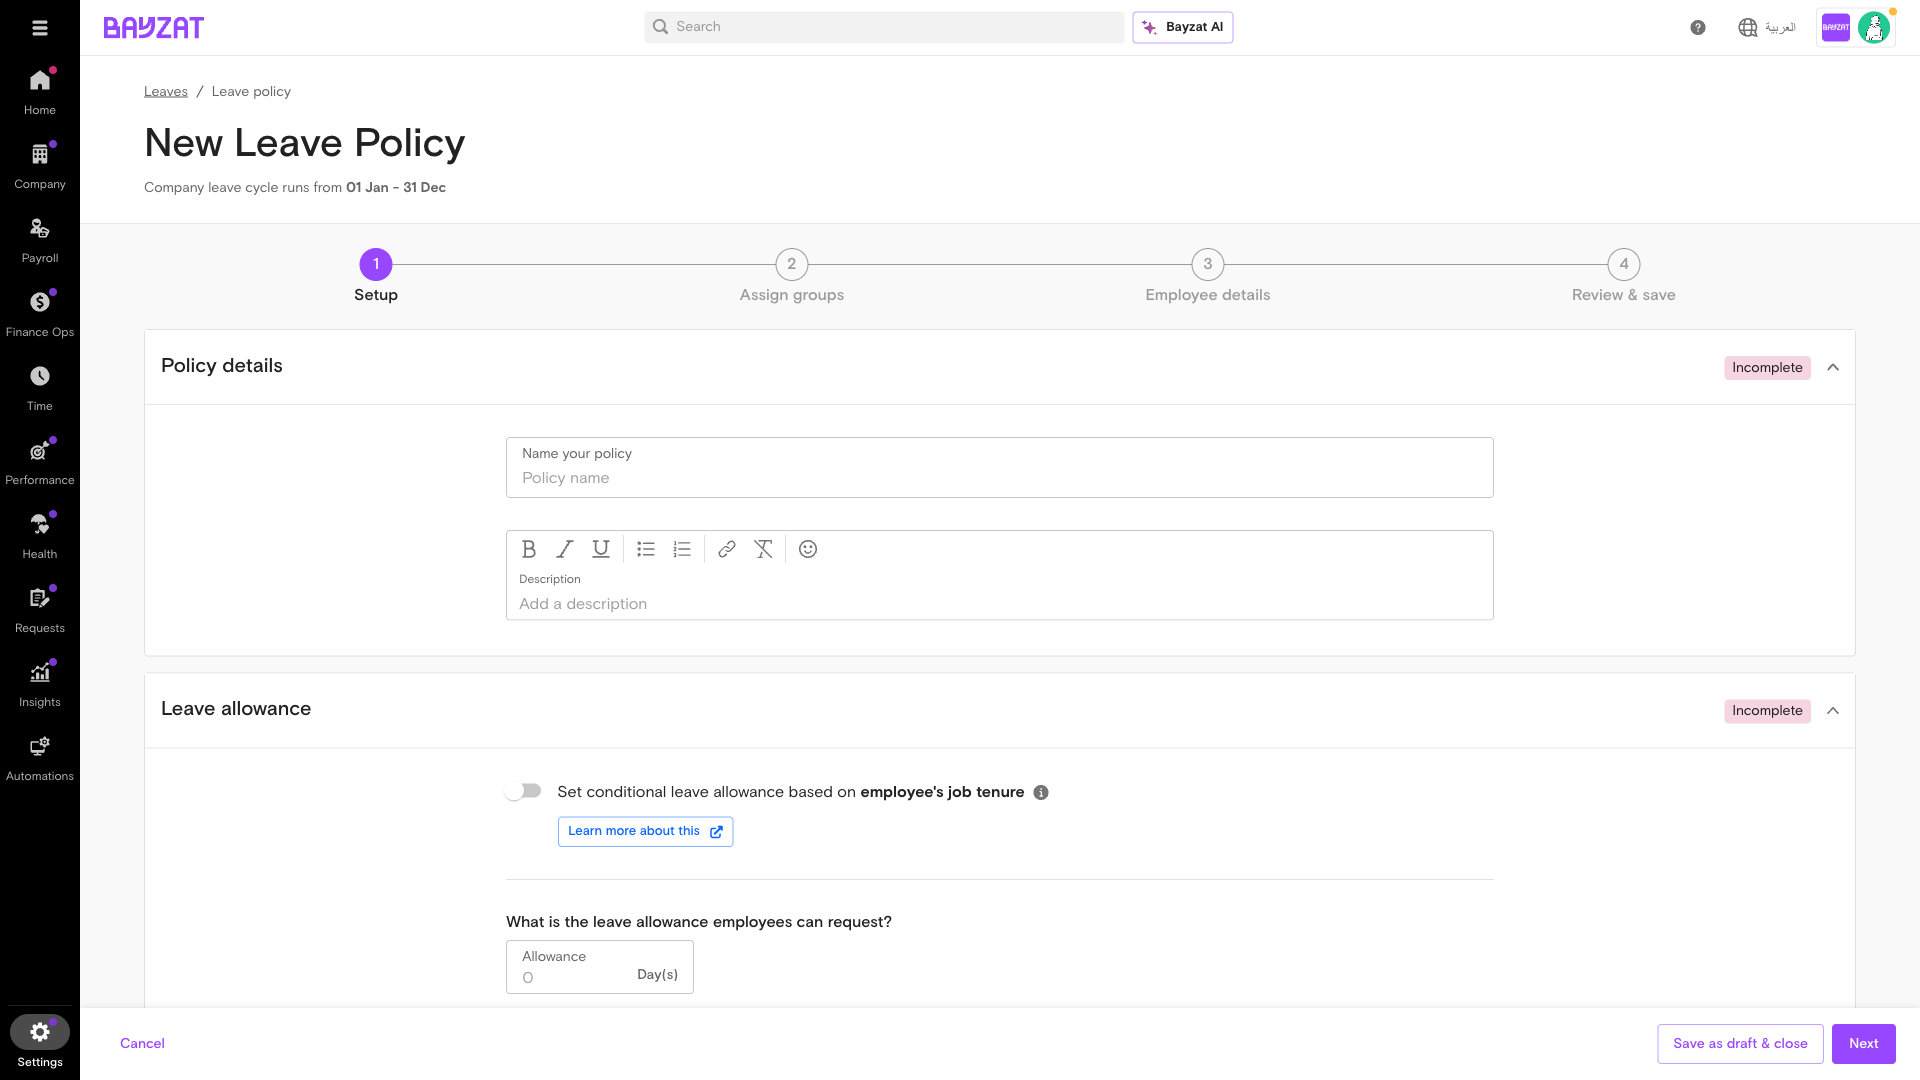The image size is (1920, 1080).
Task: Apply italic formatting to description
Action: pyautogui.click(x=565, y=549)
